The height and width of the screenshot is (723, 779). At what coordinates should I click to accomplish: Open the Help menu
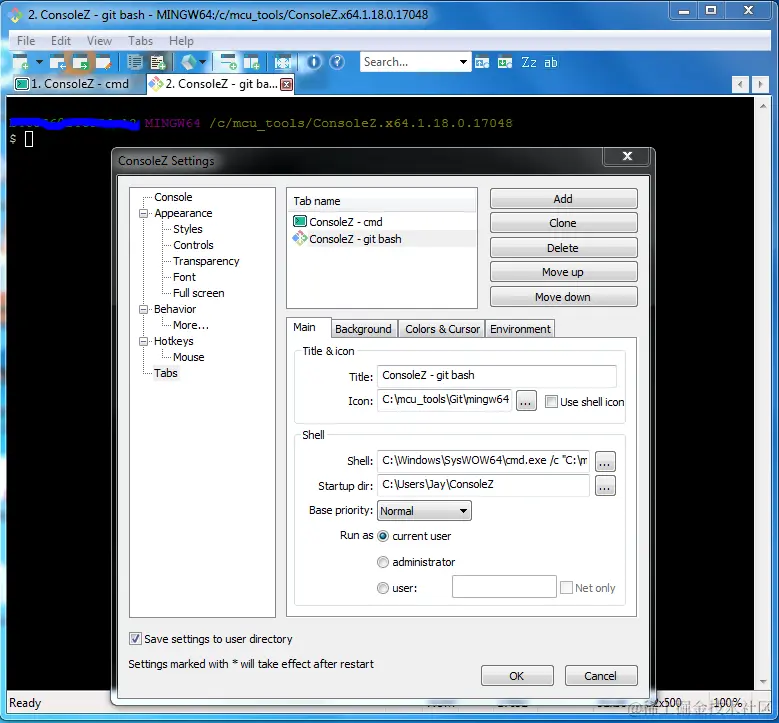(x=181, y=41)
